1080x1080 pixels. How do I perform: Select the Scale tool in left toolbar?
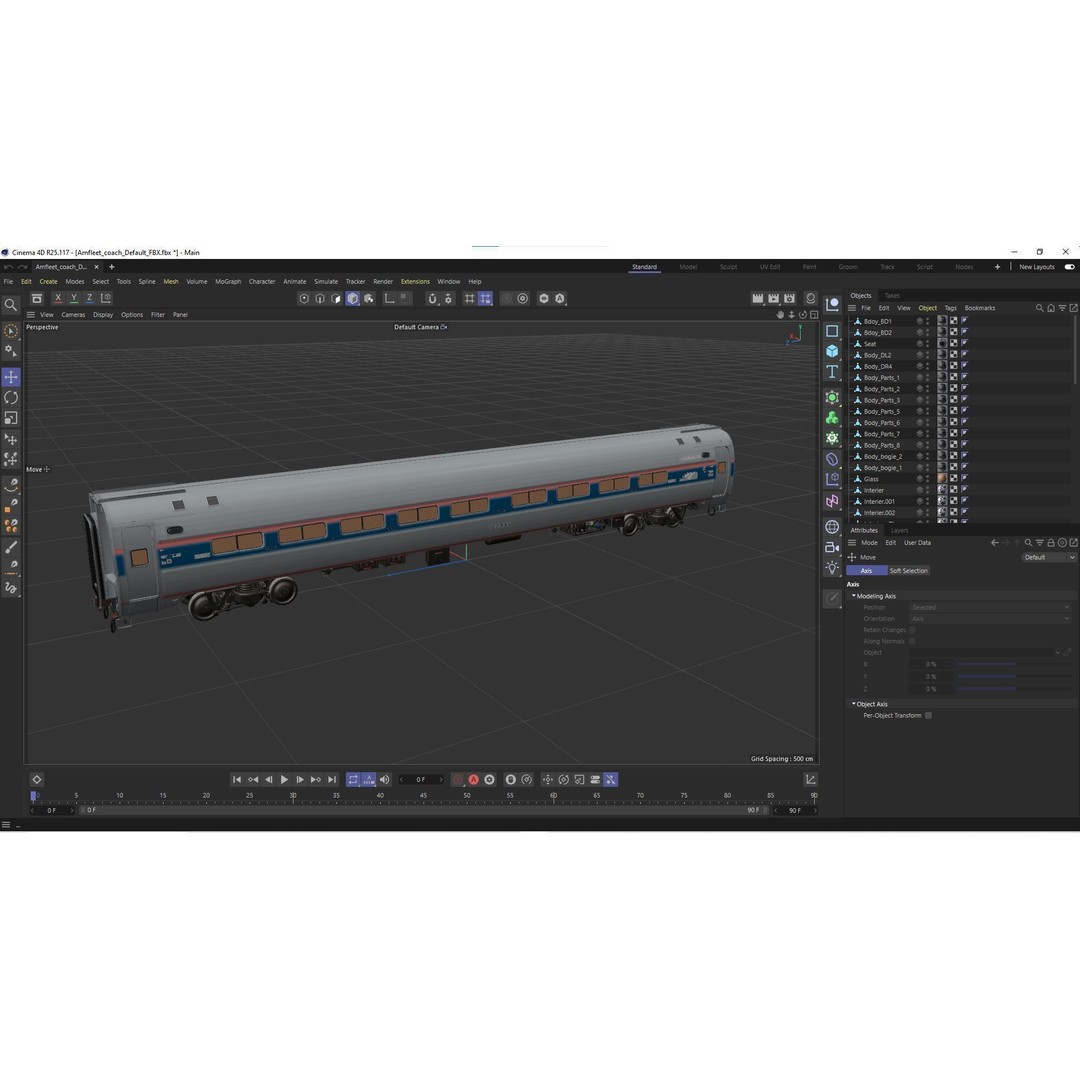click(x=11, y=418)
